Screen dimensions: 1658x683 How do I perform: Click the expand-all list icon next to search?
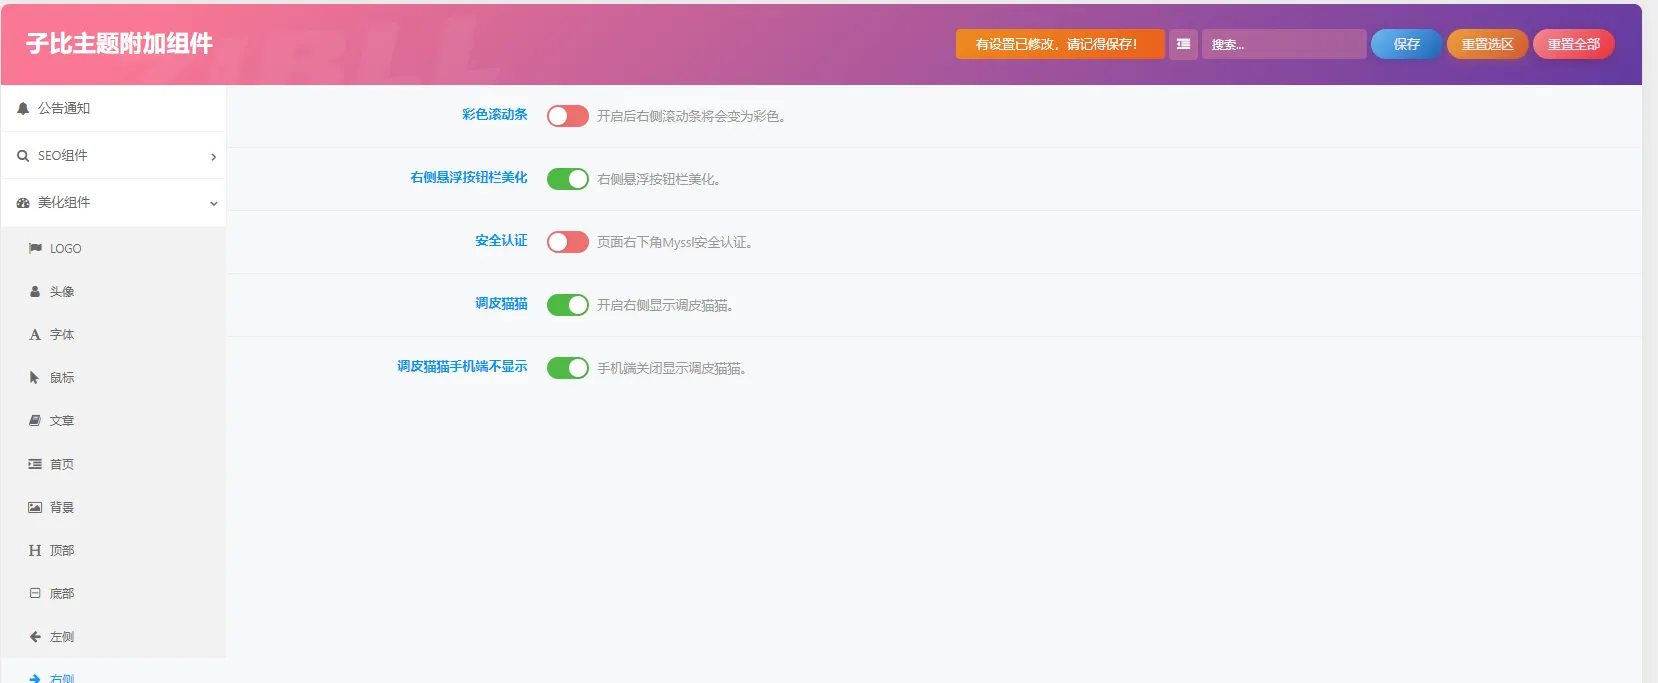point(1183,44)
